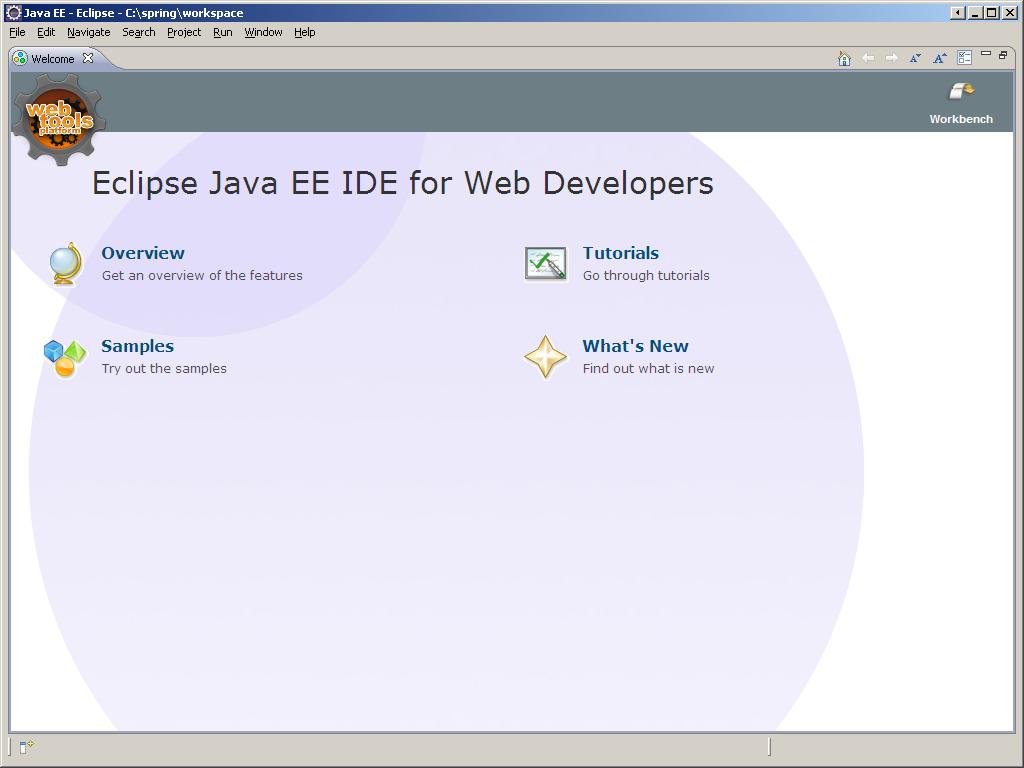This screenshot has width=1024, height=768.
Task: Close the Eclipse window
Action: click(x=1010, y=12)
